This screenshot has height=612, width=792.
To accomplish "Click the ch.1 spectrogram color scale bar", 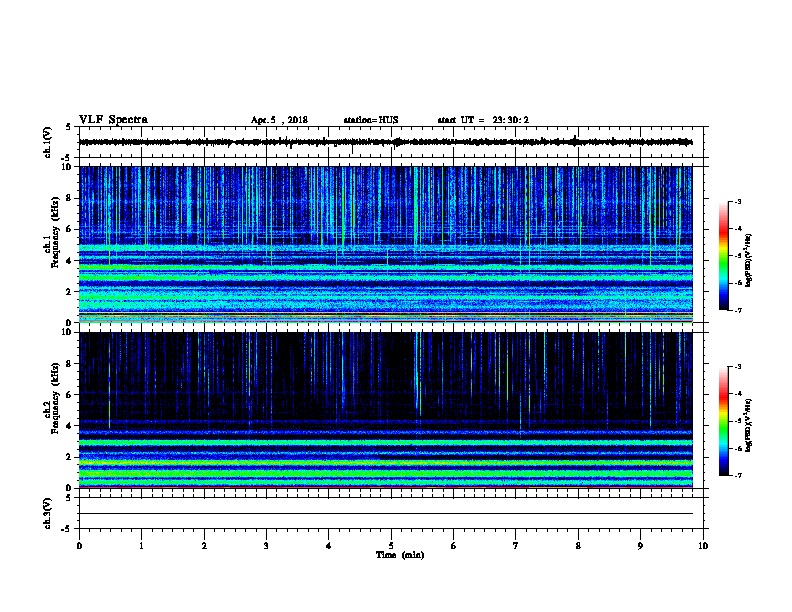I will (723, 256).
